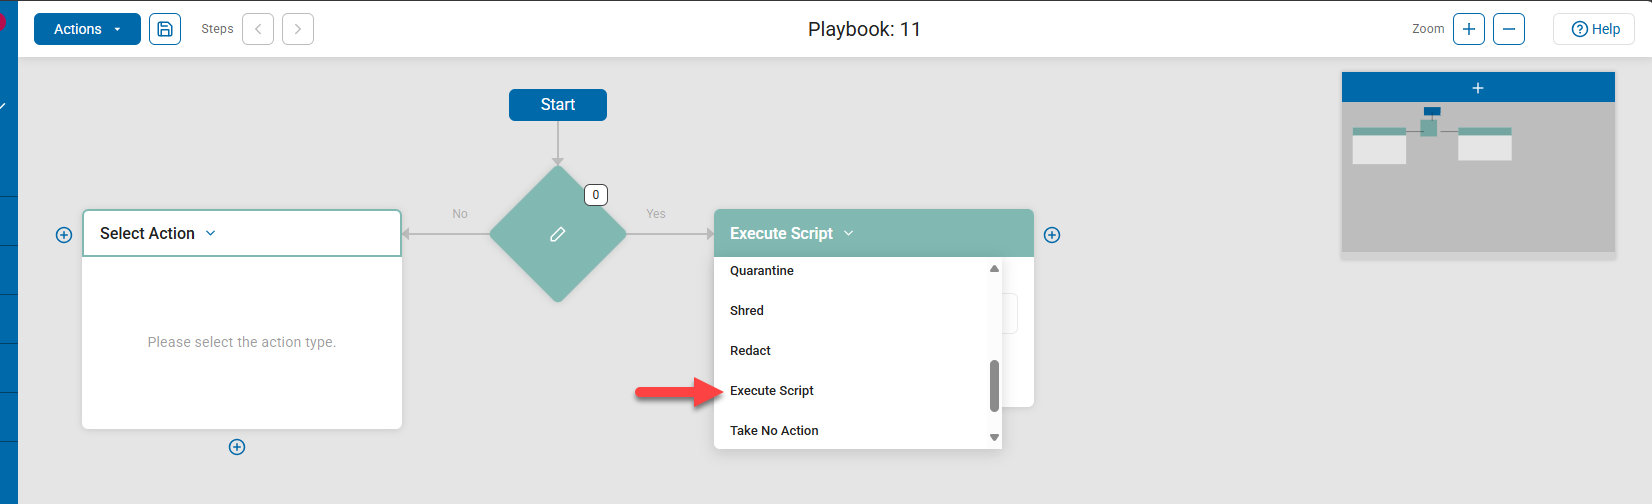
Task: Choose Quarantine from the action list
Action: (762, 271)
